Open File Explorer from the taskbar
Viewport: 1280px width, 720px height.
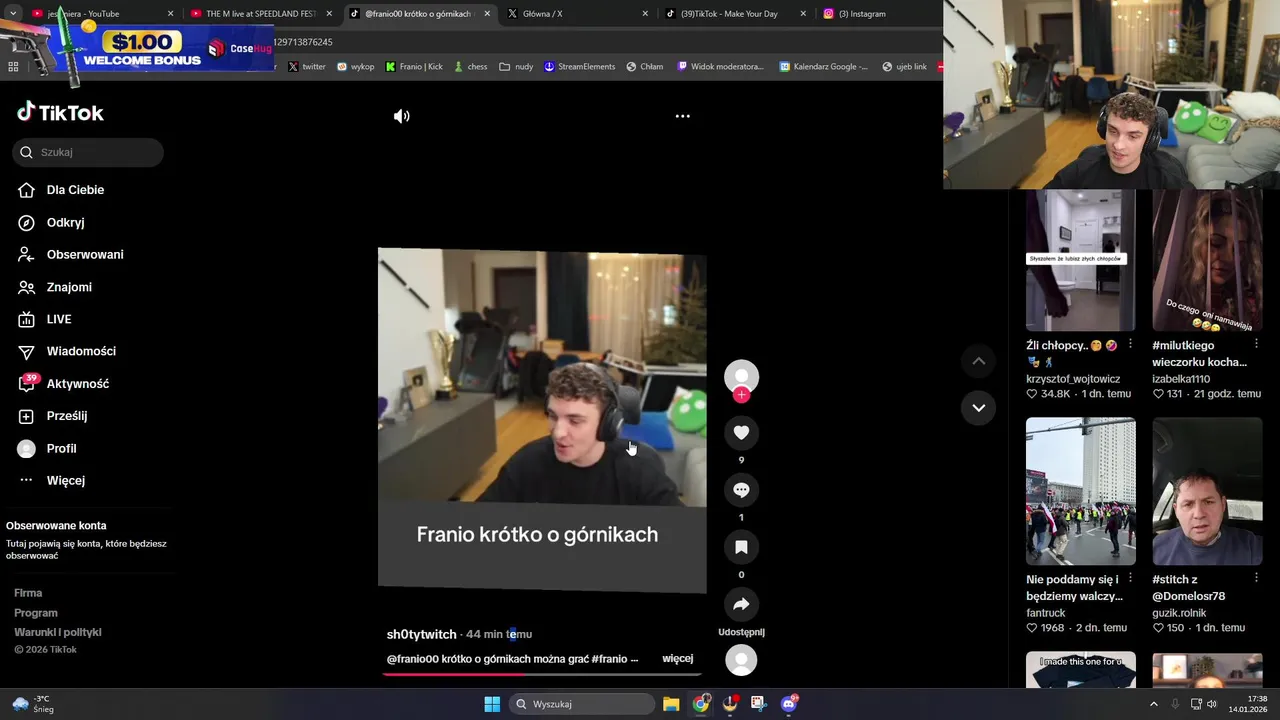pos(671,704)
